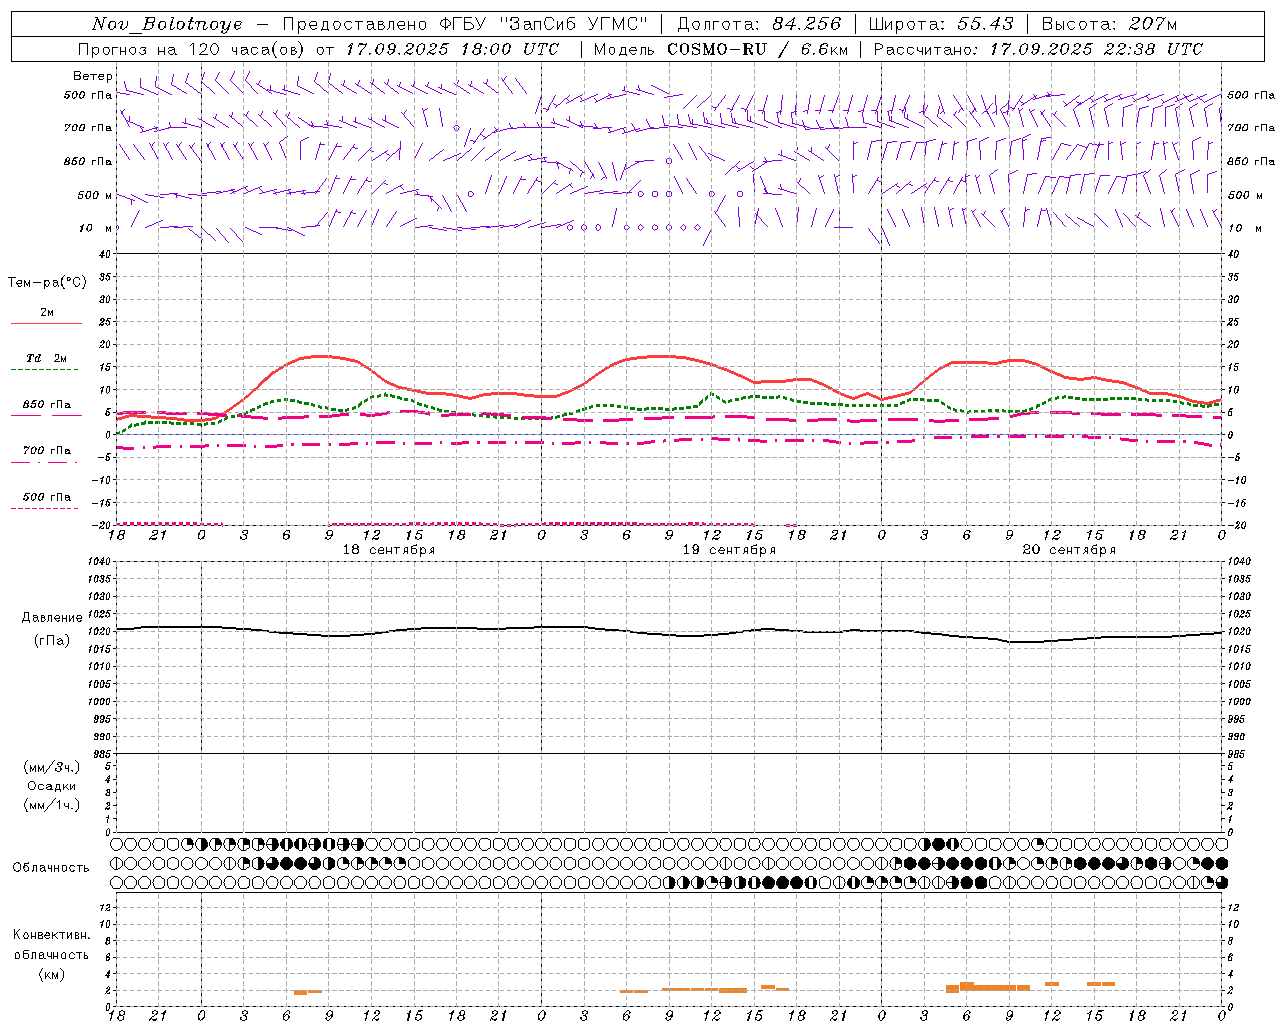Click the 20 сентября date label

coord(1069,550)
